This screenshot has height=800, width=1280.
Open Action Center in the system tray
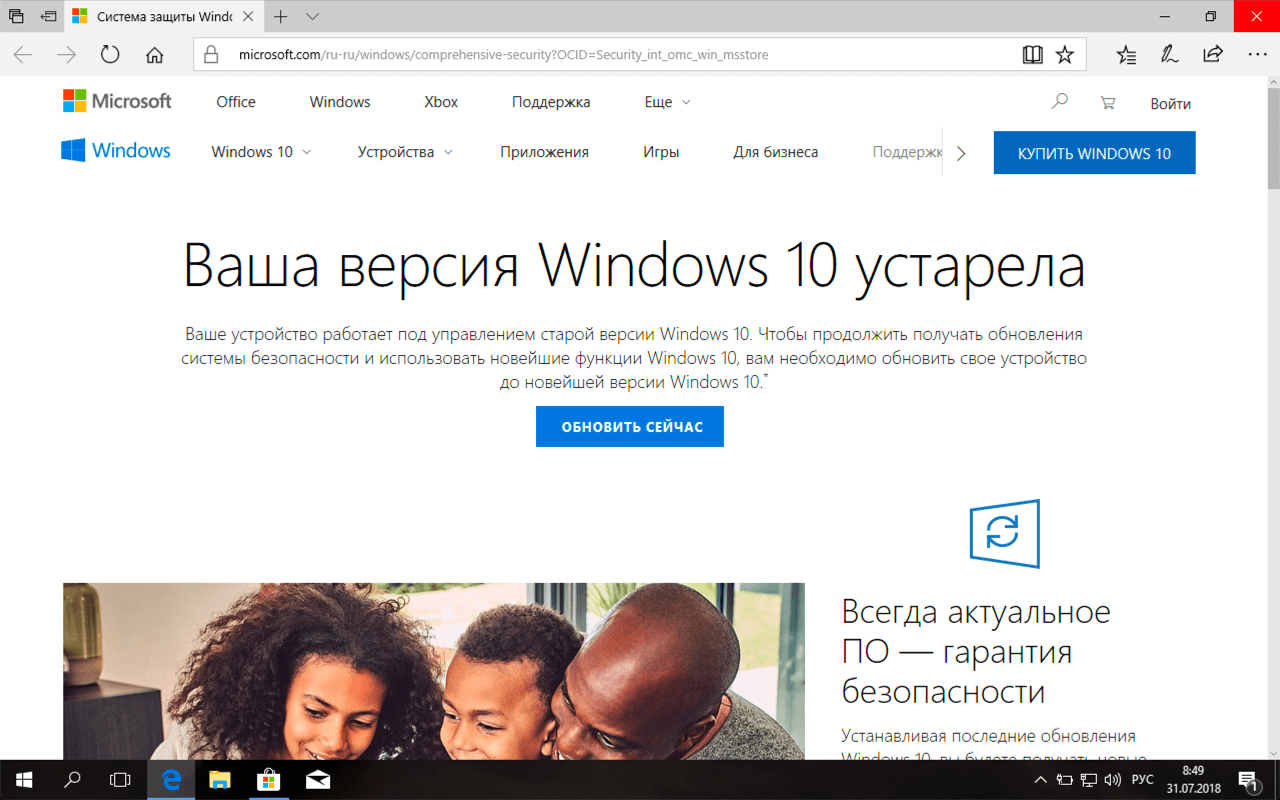click(x=1248, y=779)
